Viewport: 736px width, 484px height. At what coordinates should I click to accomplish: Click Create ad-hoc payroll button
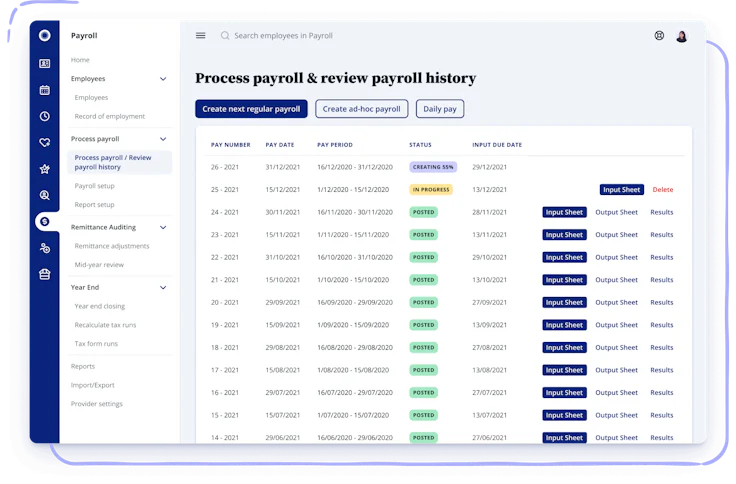click(361, 109)
